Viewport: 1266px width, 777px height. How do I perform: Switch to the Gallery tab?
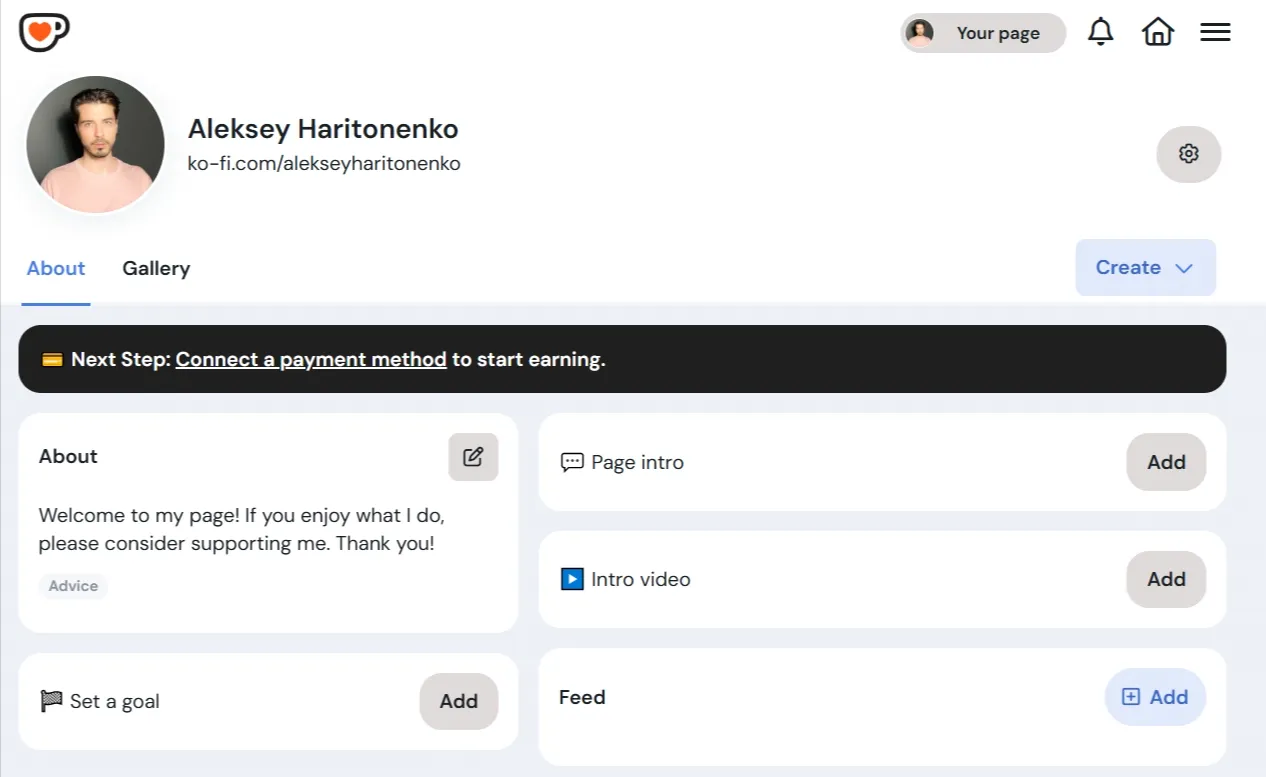tap(156, 268)
